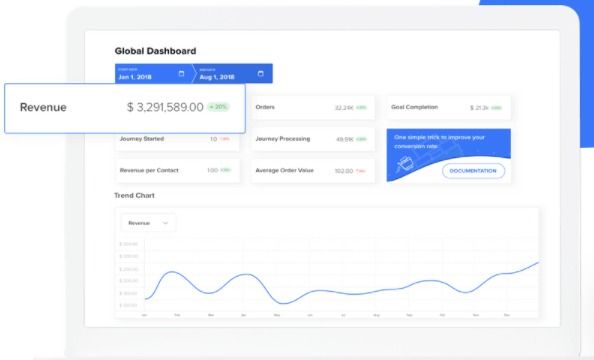Open the end date calendar icon
Viewport: 594px width, 360px height.
pyautogui.click(x=261, y=74)
